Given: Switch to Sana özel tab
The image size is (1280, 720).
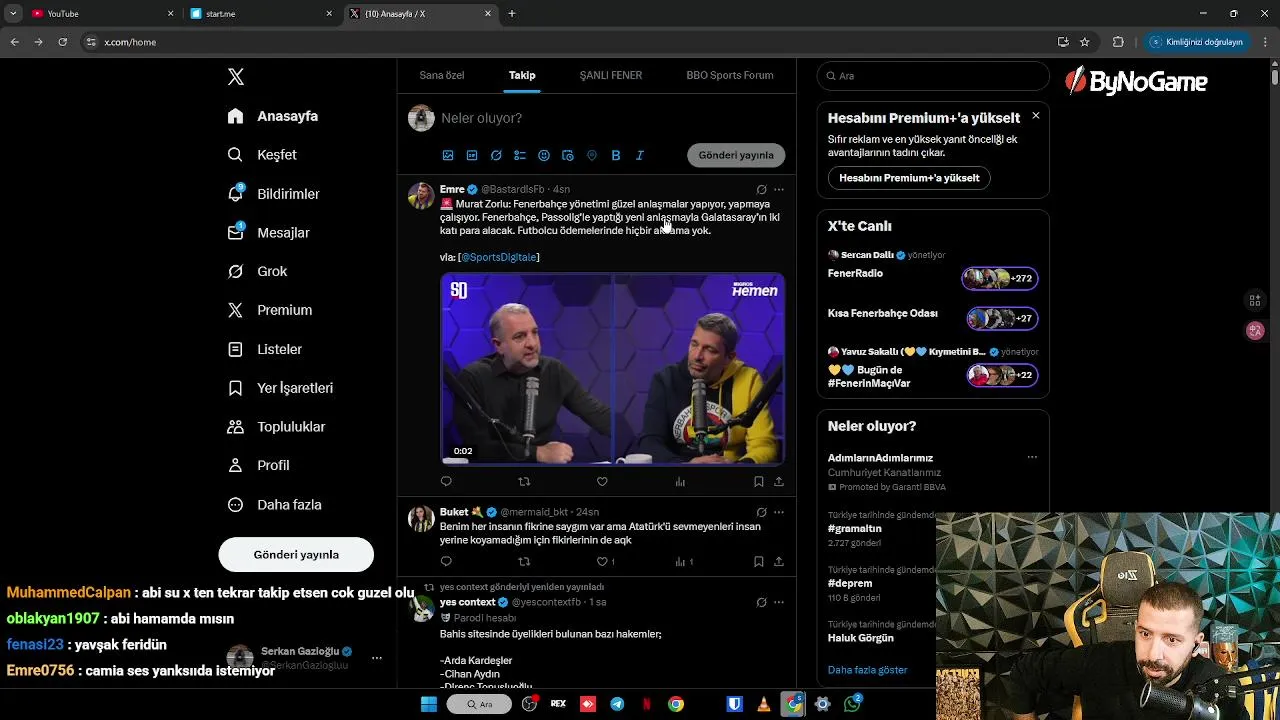Looking at the screenshot, I should click(442, 75).
